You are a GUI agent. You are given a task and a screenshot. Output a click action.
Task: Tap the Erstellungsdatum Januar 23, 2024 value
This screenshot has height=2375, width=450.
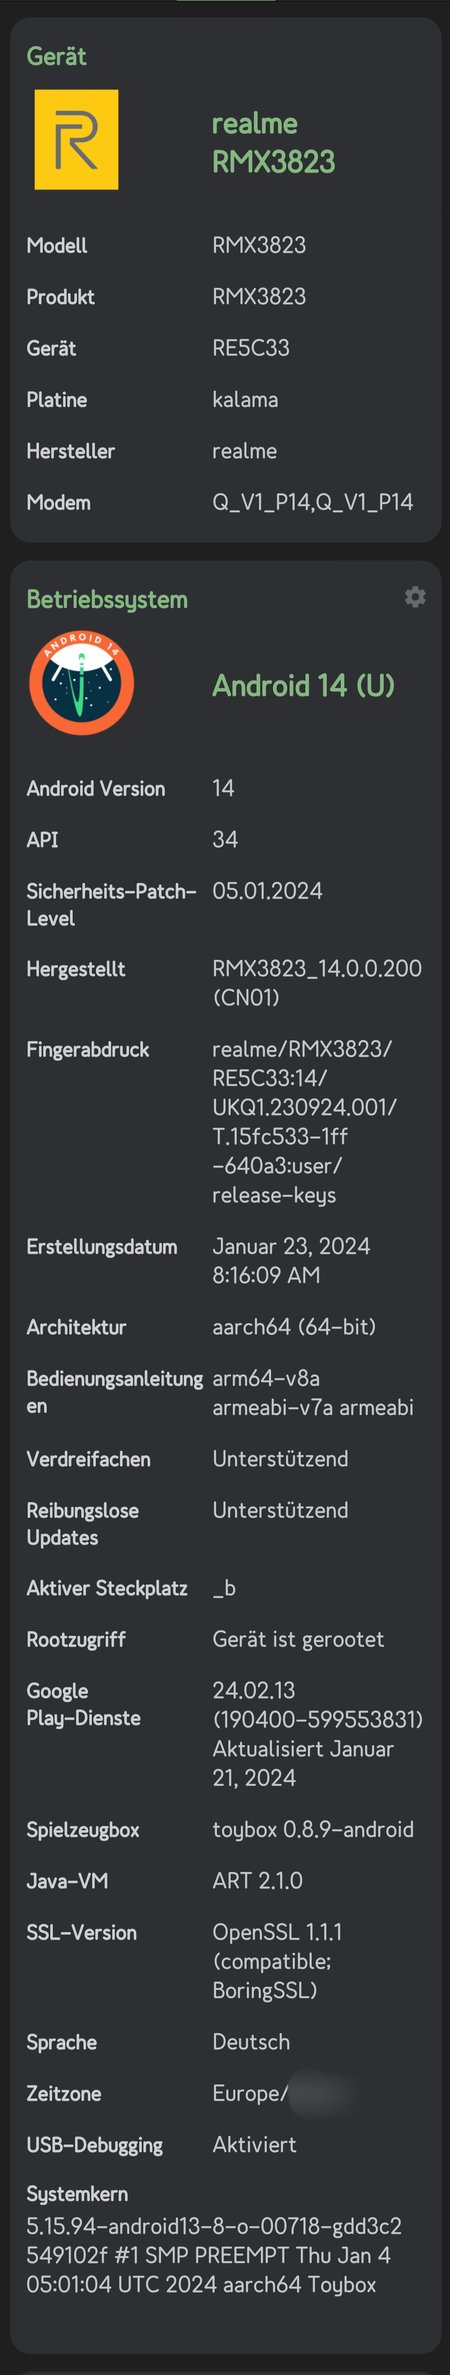click(291, 1260)
